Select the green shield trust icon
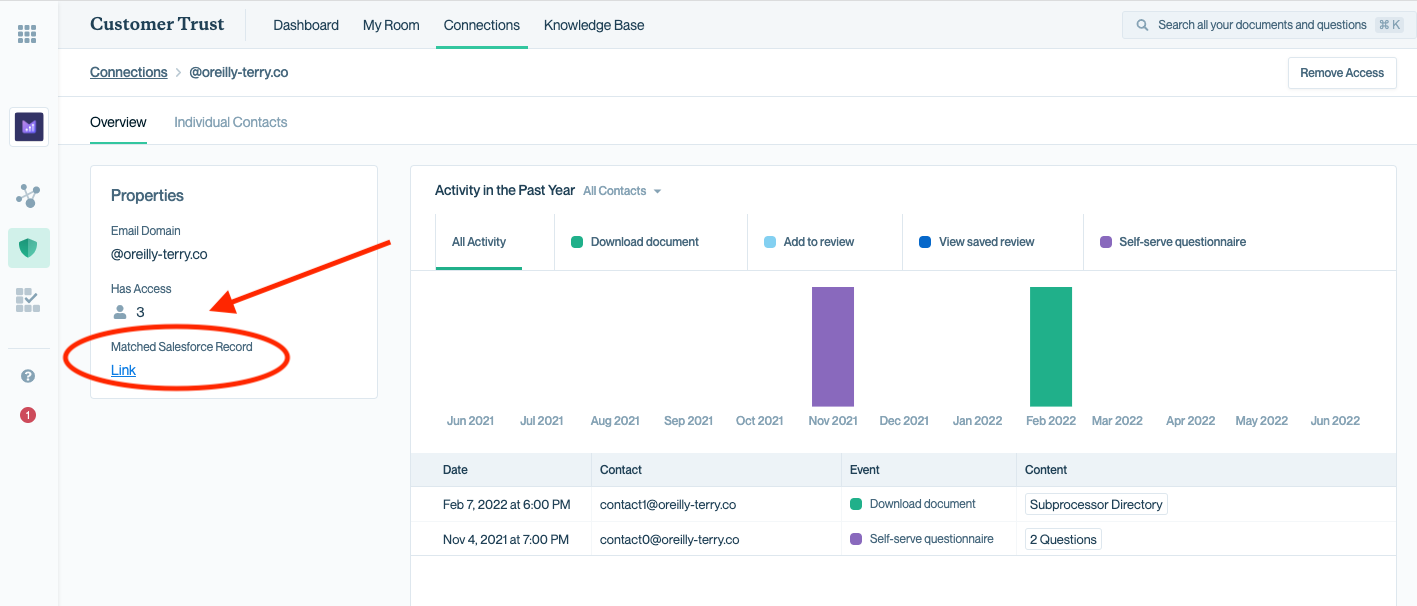 pos(28,248)
